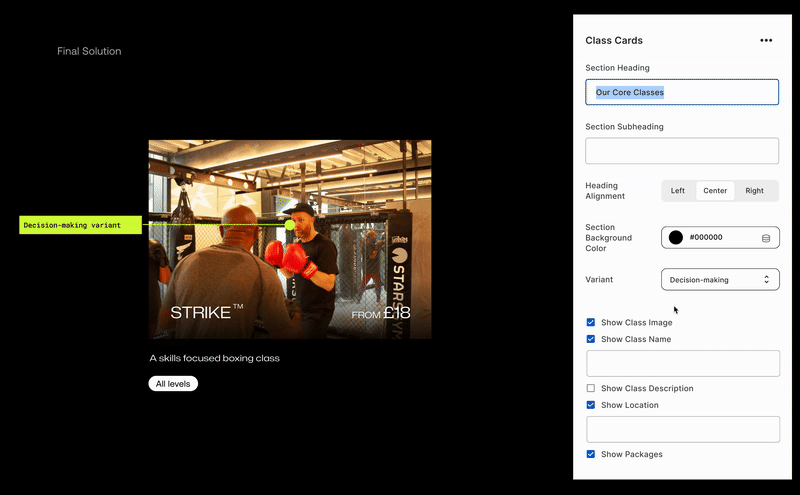
Task: Set heading alignment to Center
Action: click(x=715, y=191)
